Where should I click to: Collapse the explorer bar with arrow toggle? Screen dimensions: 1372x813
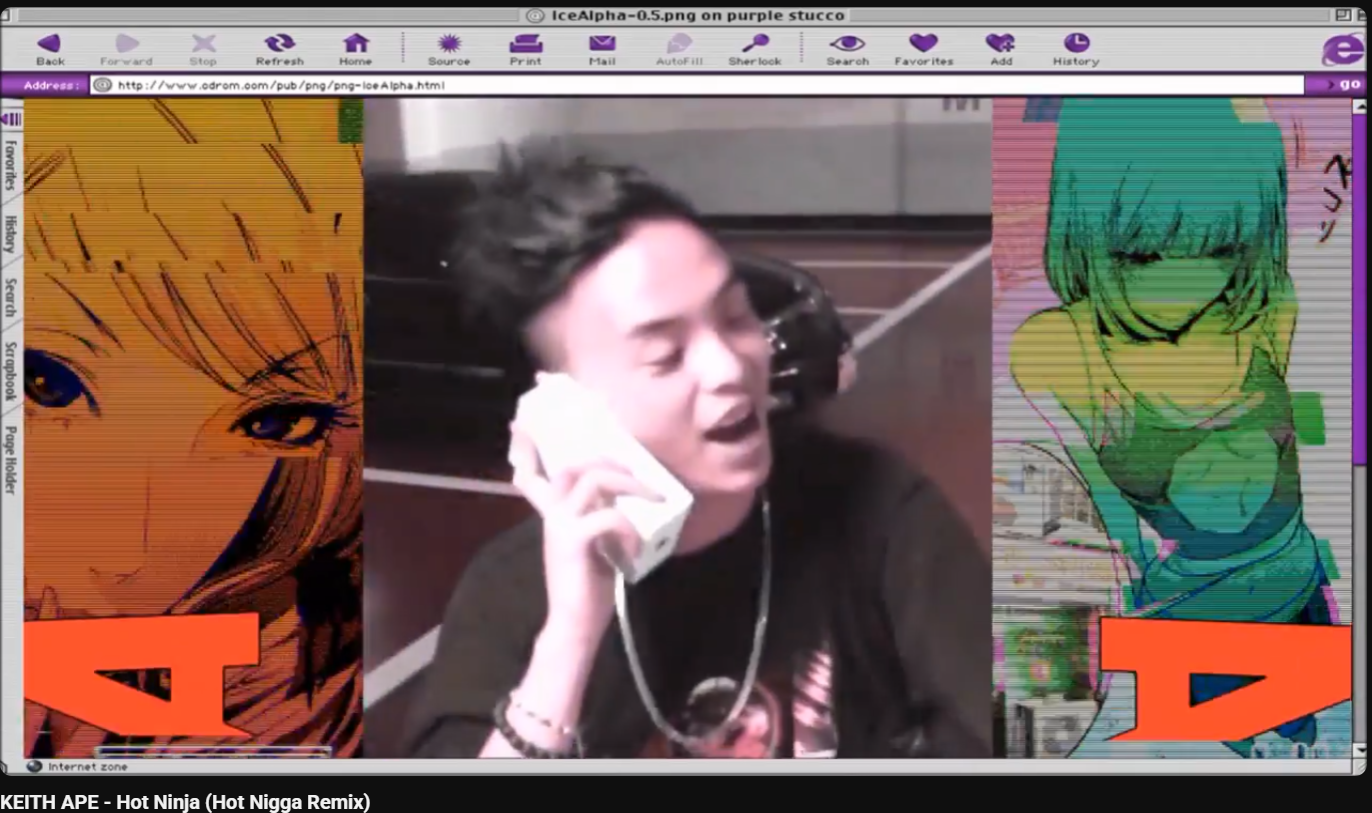coord(11,119)
